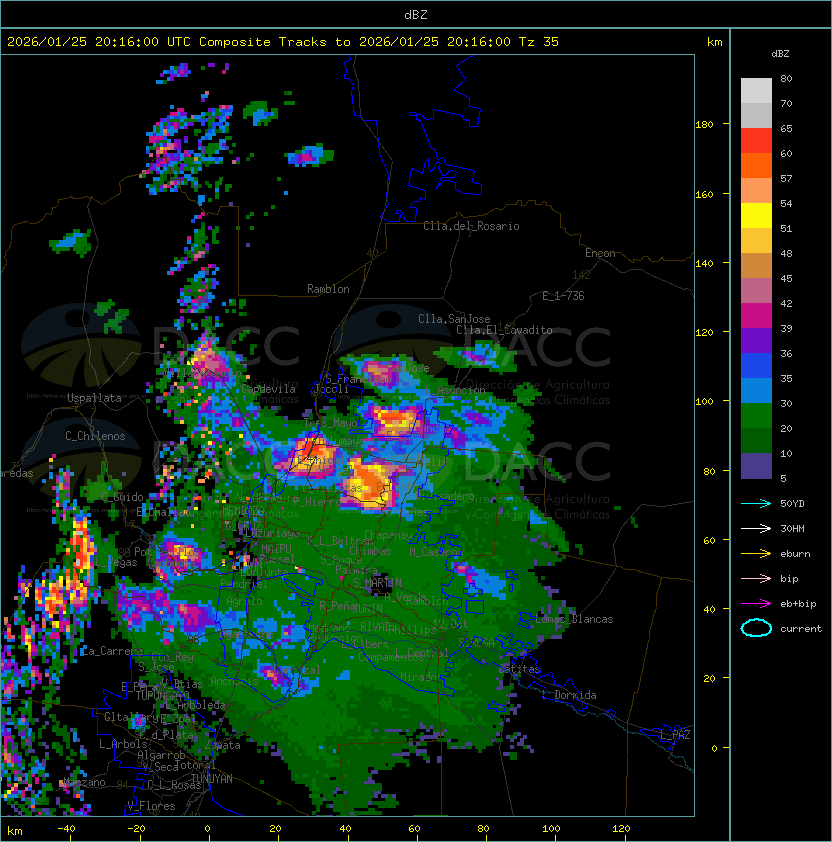Select the magenta 39–42 dBZ legend swatch
The width and height of the screenshot is (832, 842).
point(756,316)
